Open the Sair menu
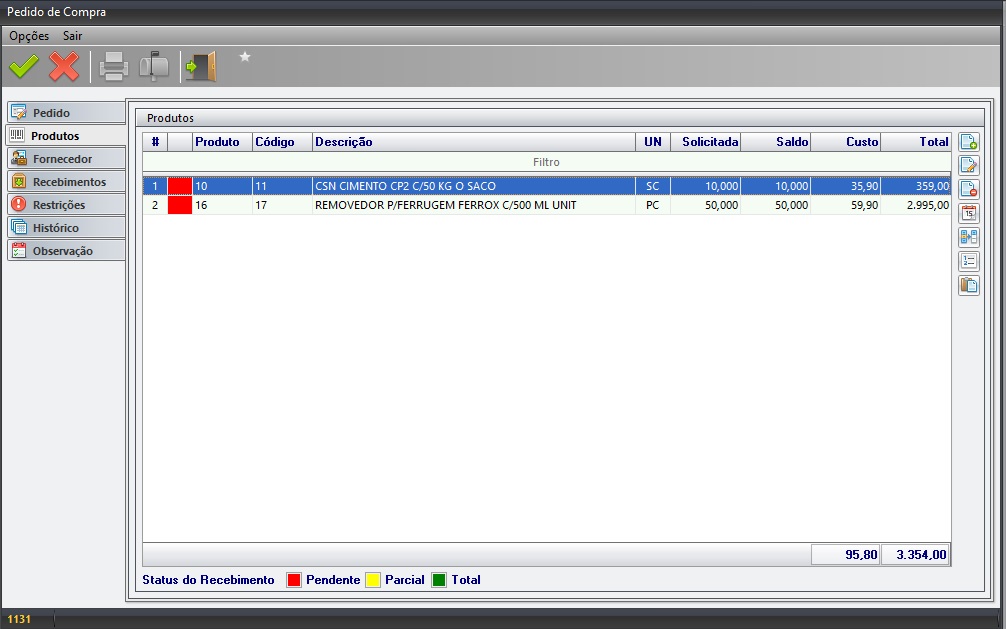Viewport: 1006px width, 629px height. pos(73,36)
